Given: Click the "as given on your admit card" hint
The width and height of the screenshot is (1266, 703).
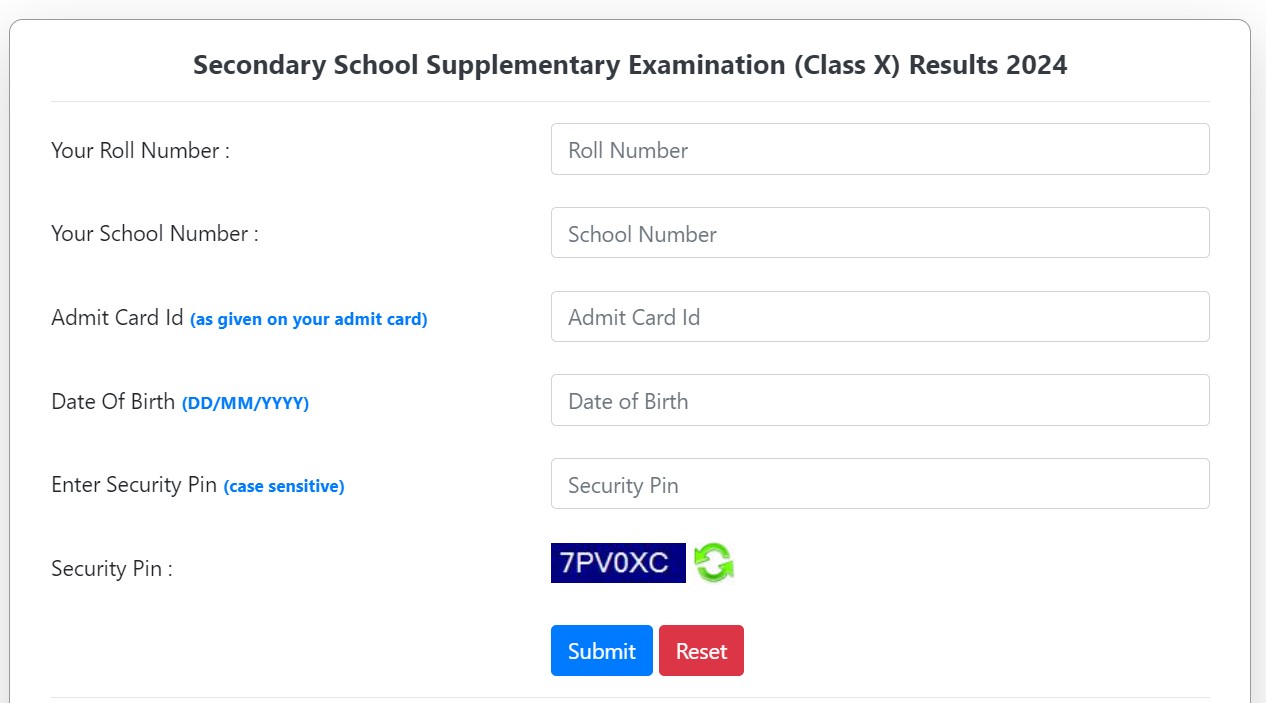Looking at the screenshot, I should click(308, 320).
